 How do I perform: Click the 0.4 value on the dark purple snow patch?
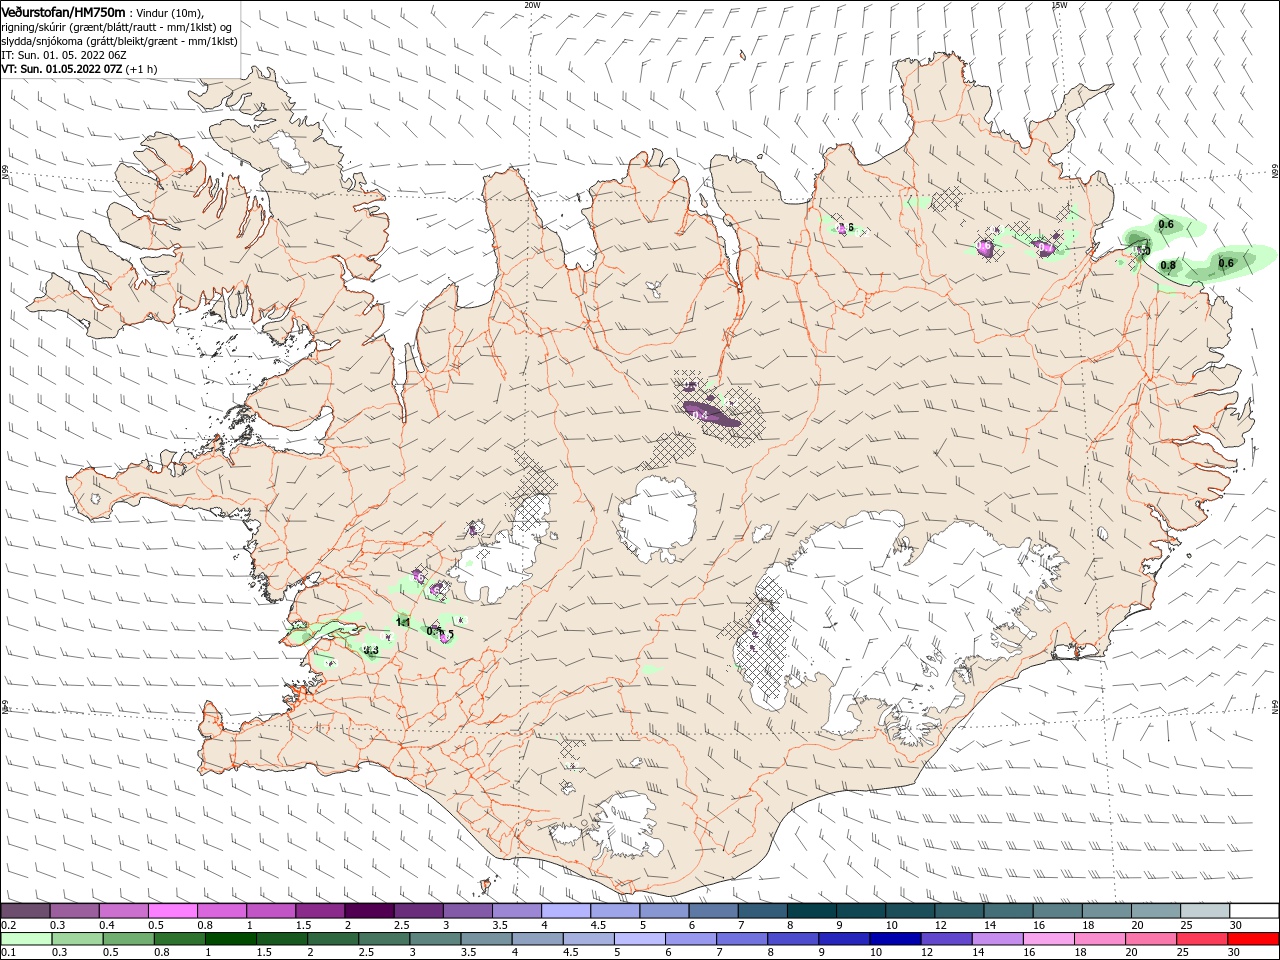click(700, 415)
